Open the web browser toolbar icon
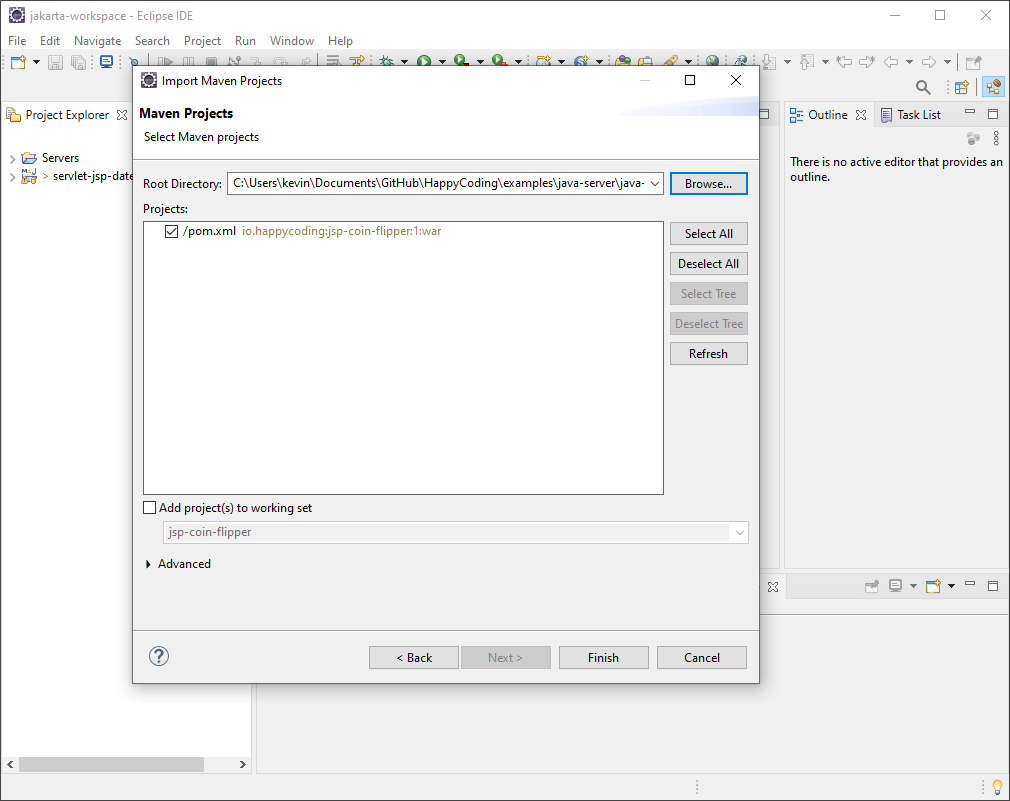The height and width of the screenshot is (801, 1010). pos(713,62)
